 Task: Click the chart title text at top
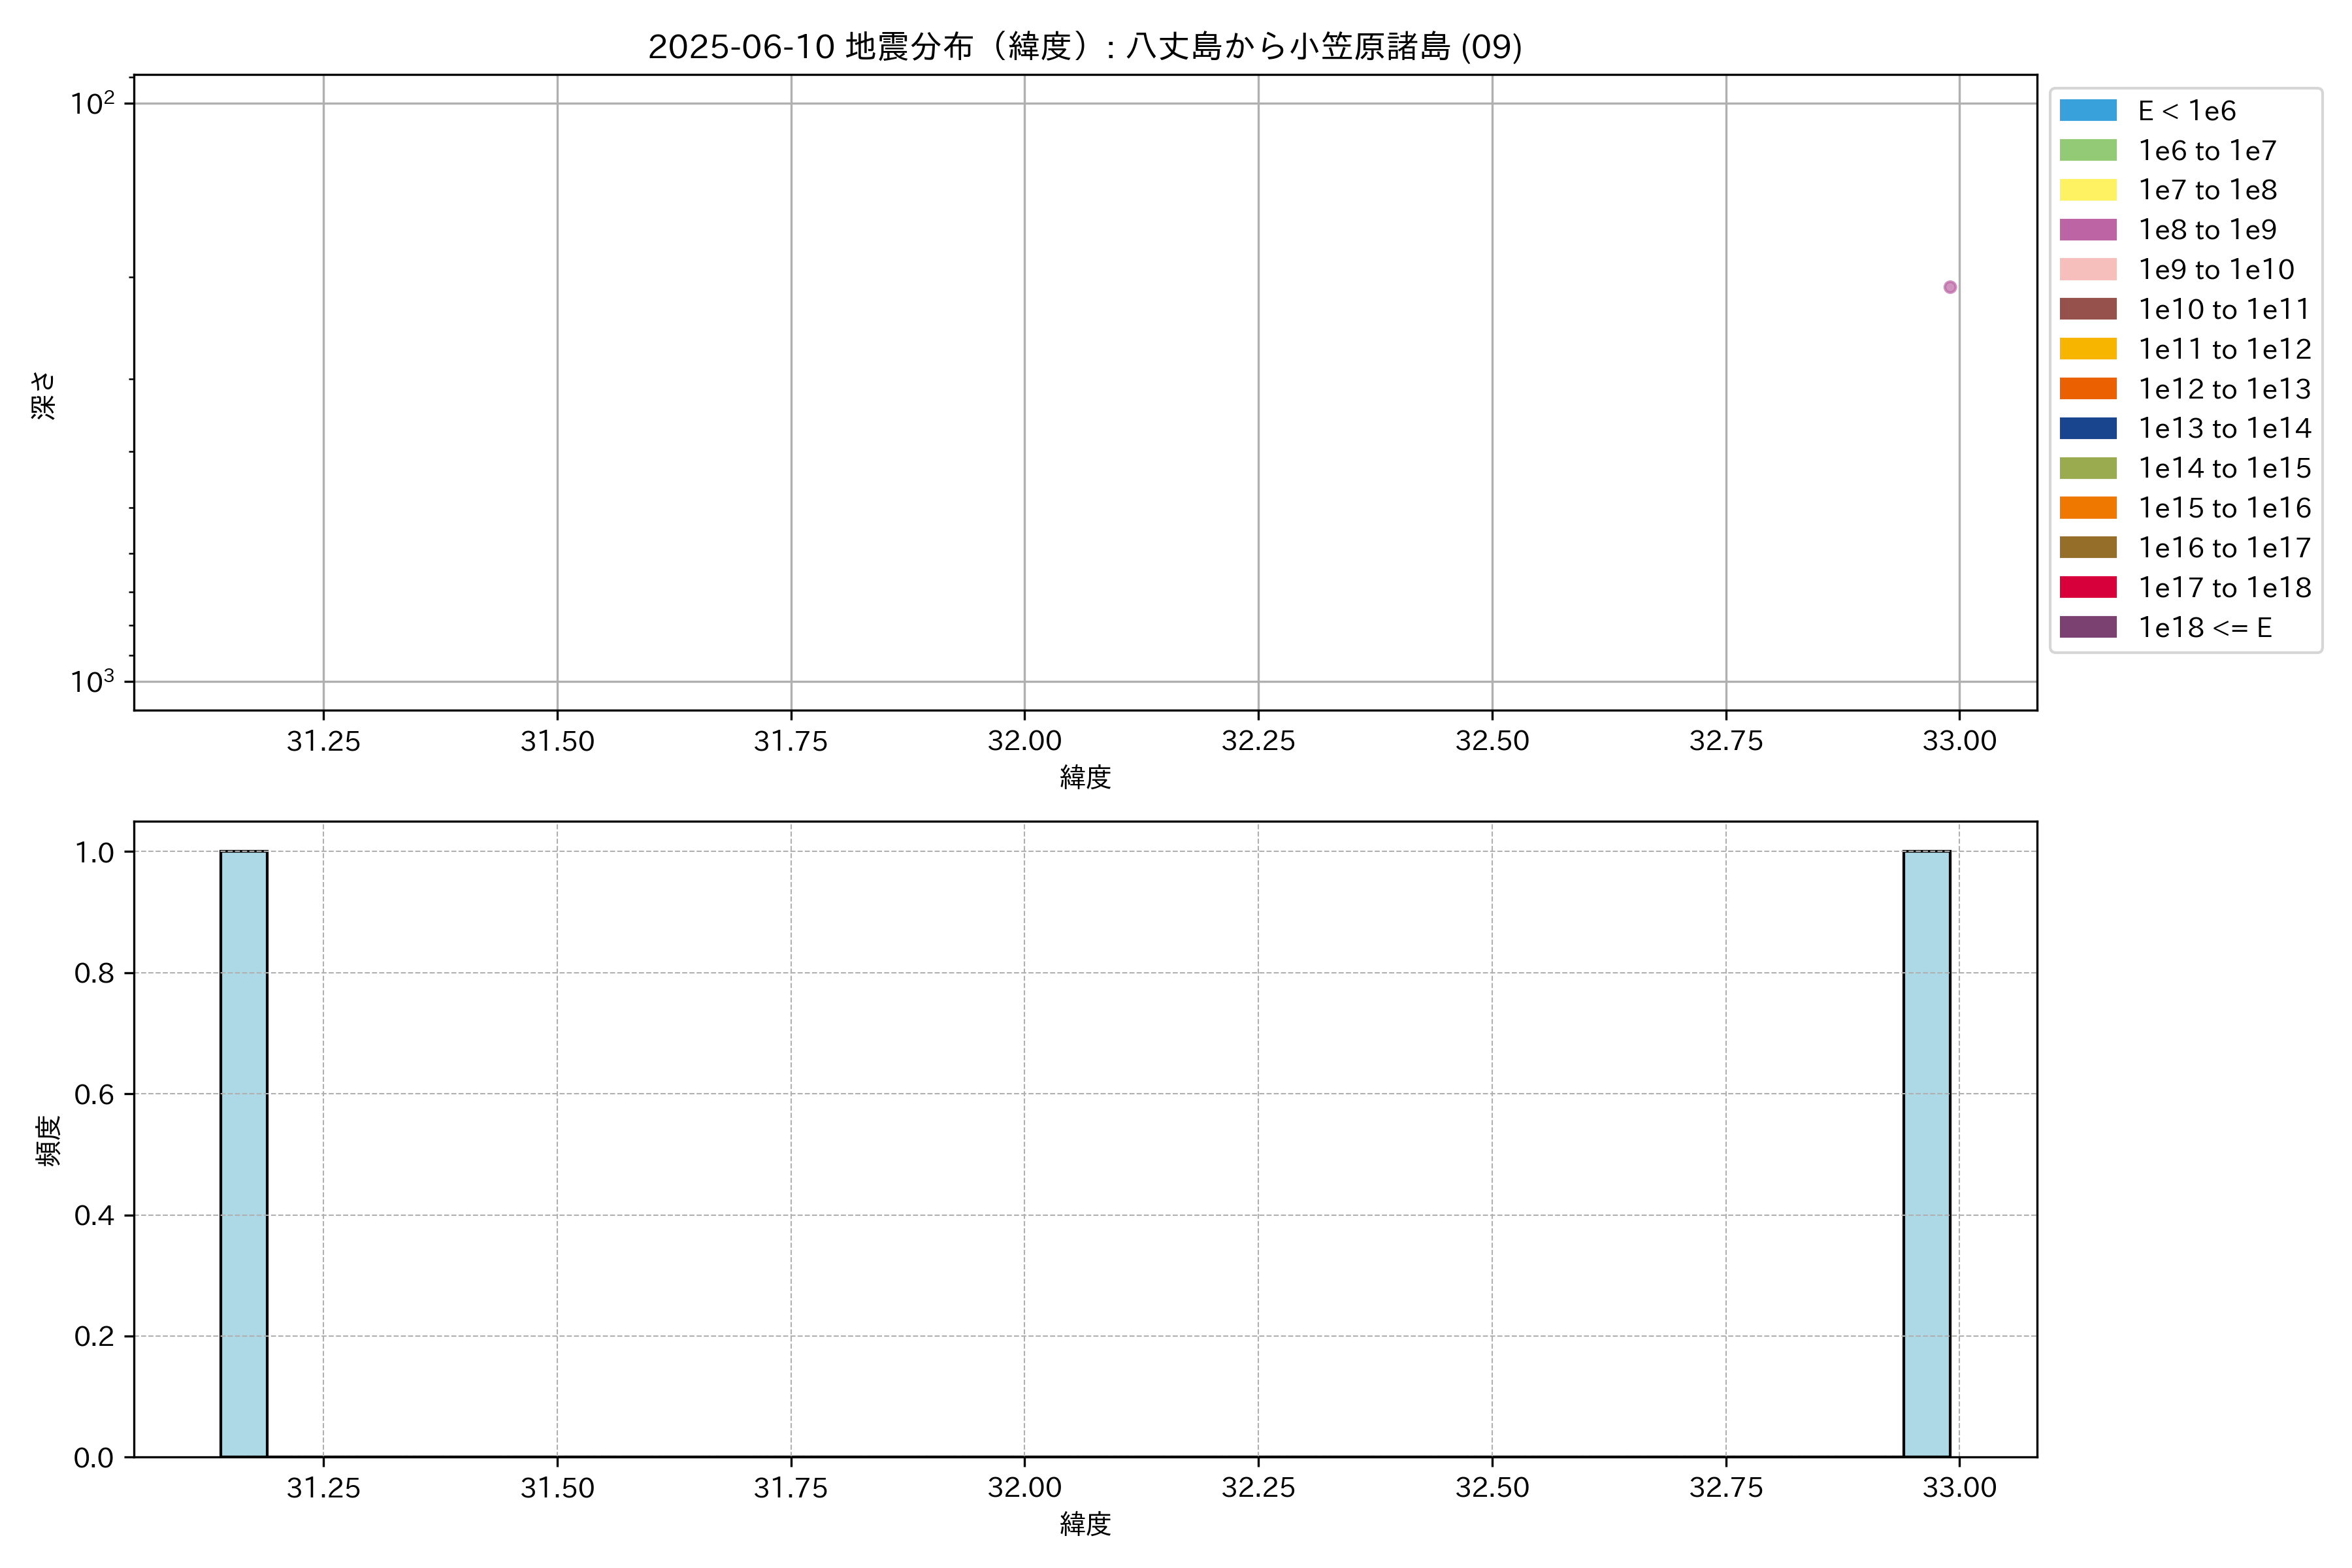pos(1084,46)
